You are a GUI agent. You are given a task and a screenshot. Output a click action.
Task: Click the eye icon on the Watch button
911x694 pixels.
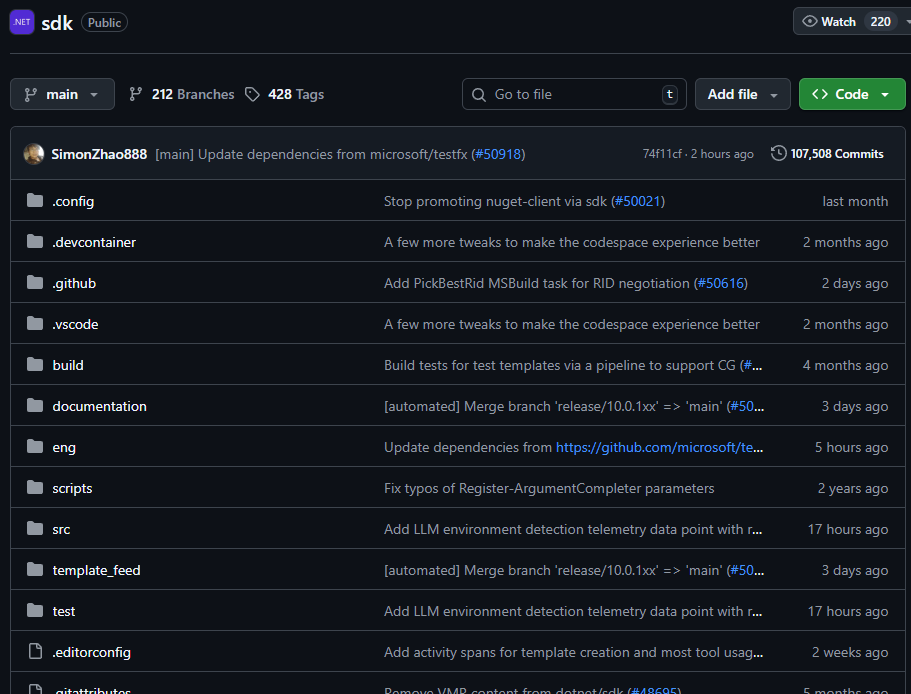point(810,21)
